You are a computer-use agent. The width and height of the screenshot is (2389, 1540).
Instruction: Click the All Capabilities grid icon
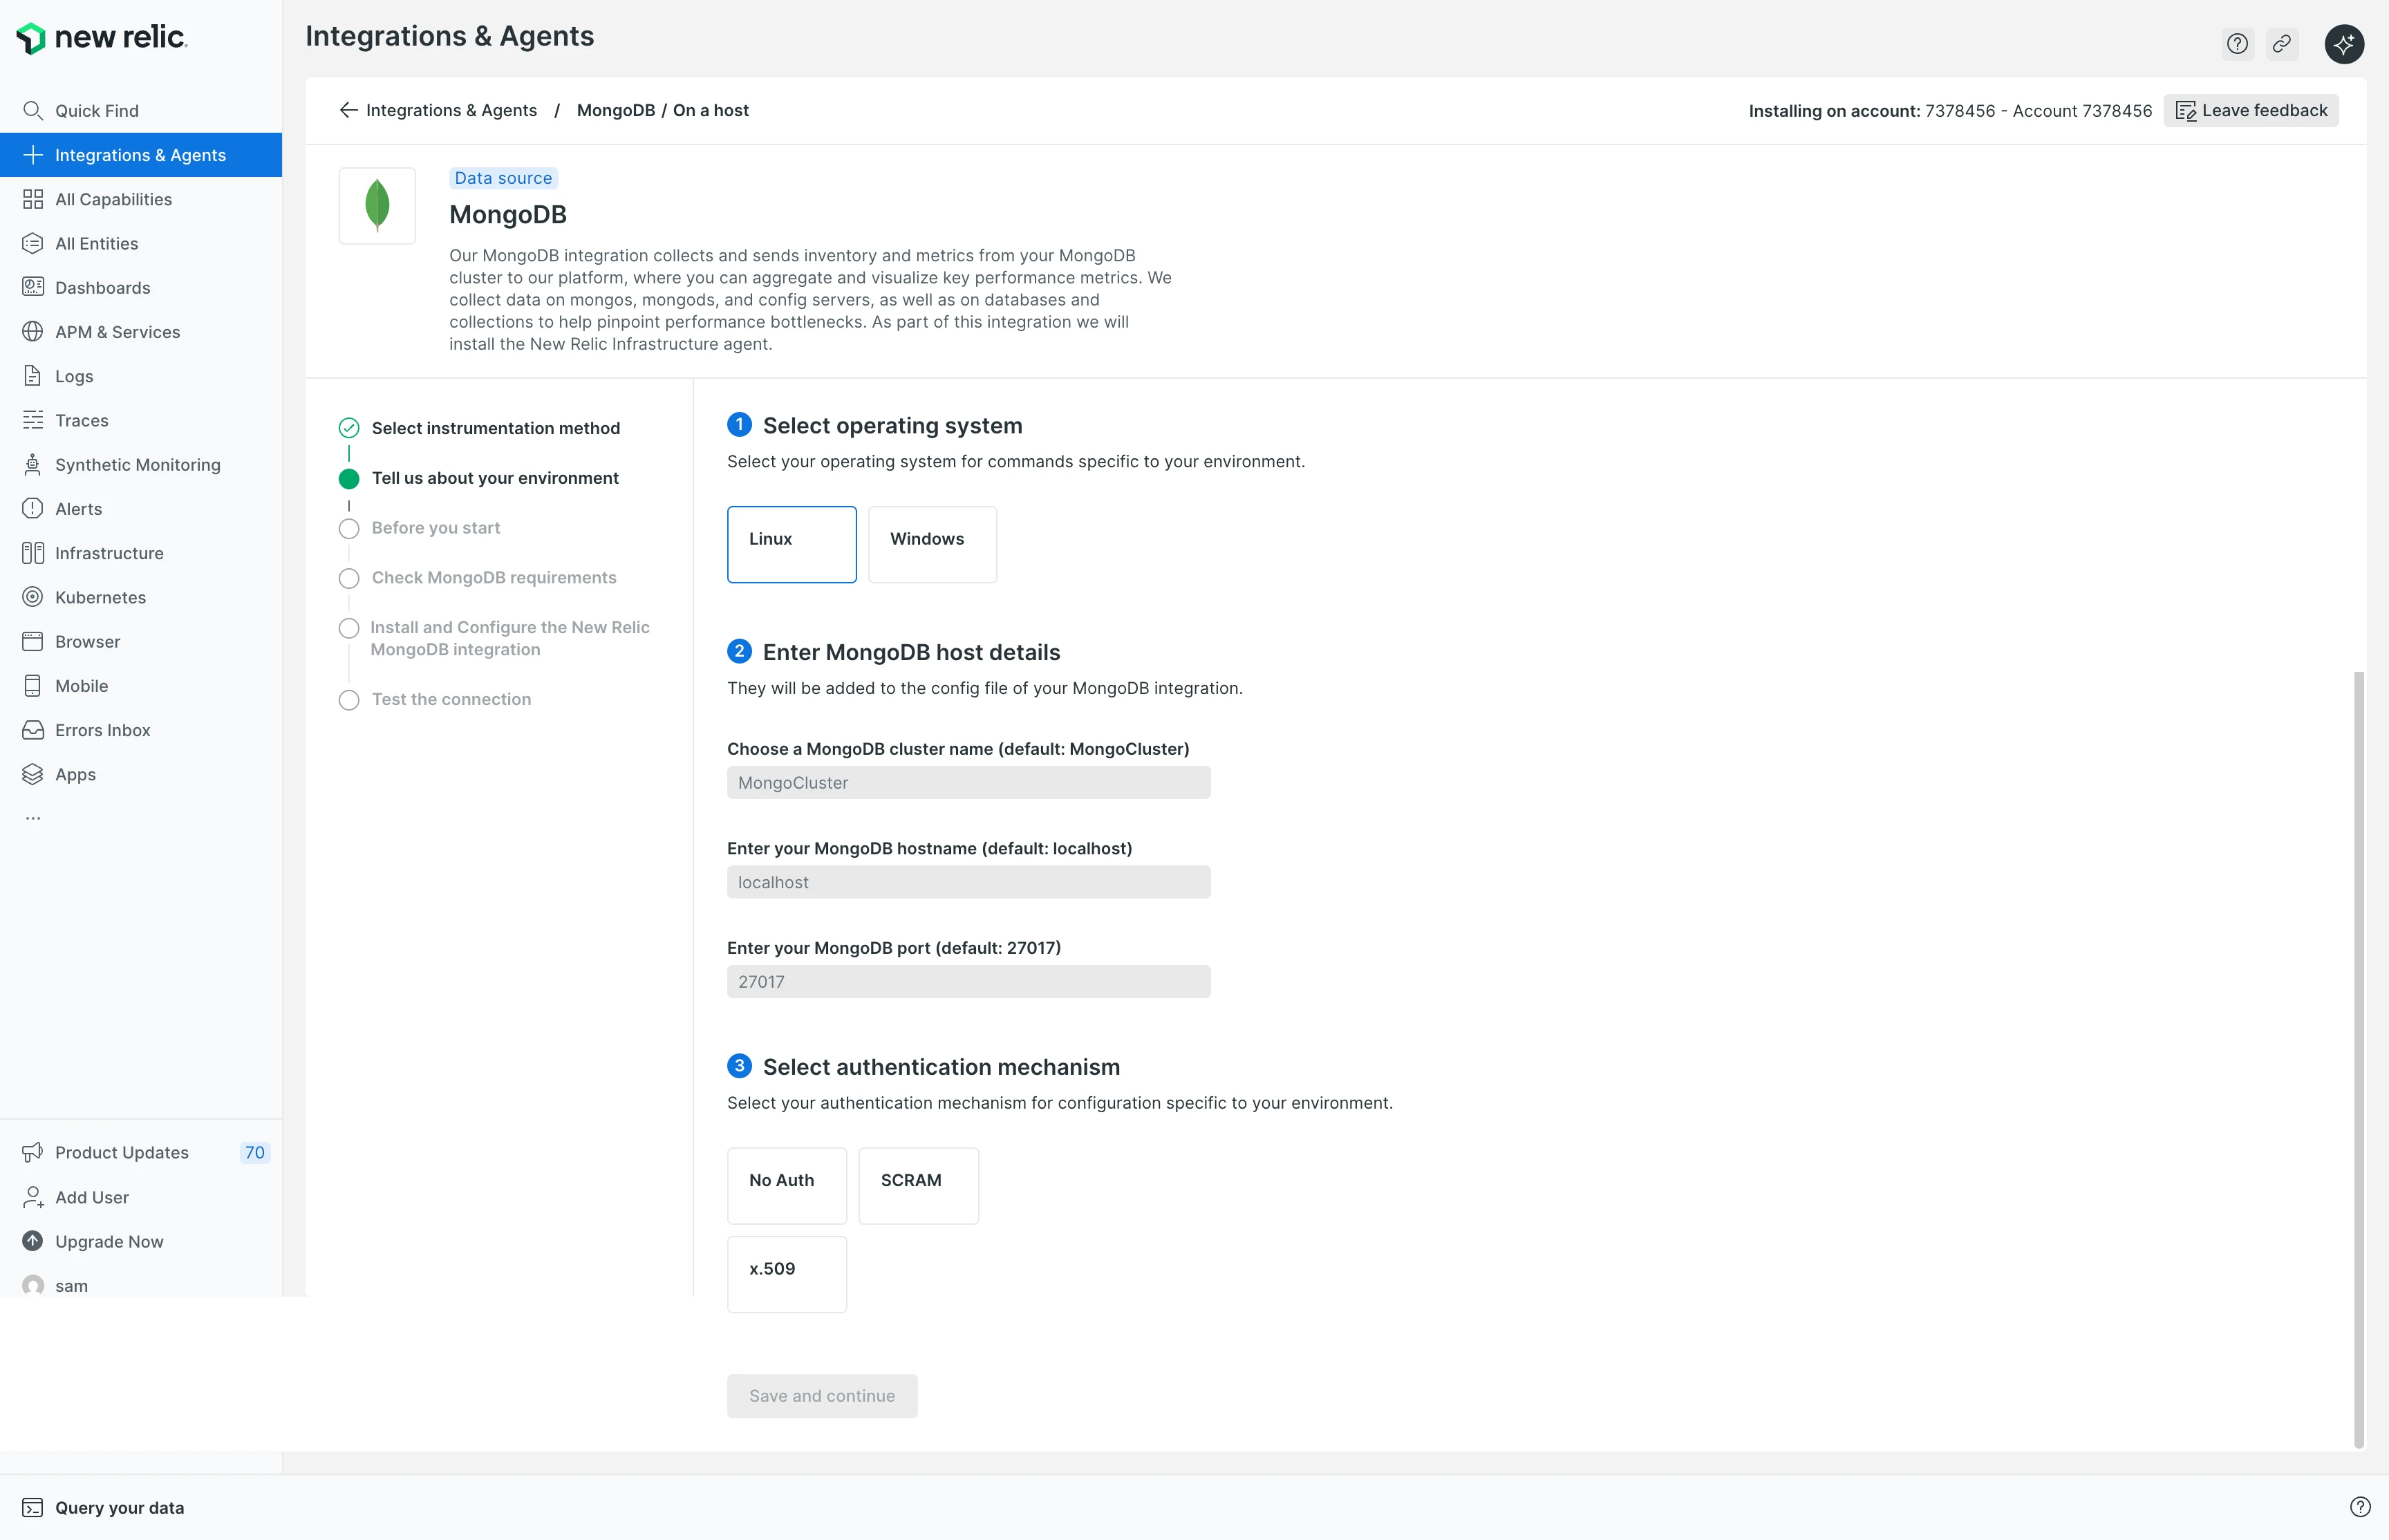tap(33, 199)
